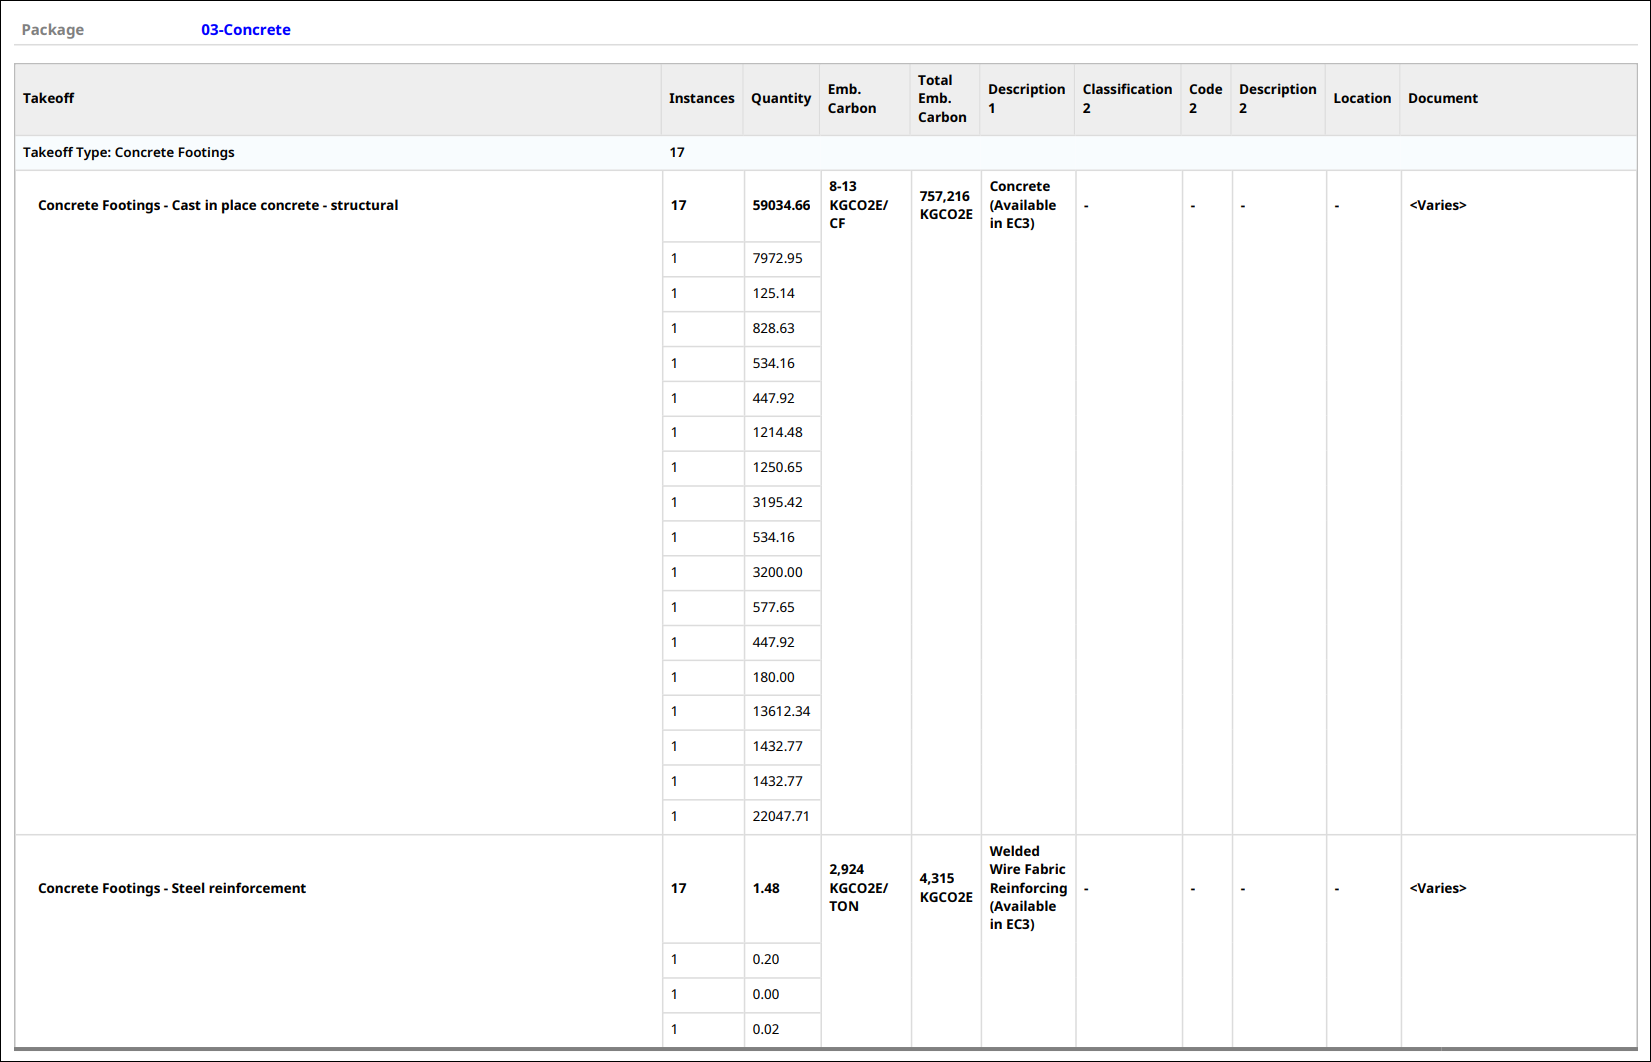The height and width of the screenshot is (1062, 1651).
Task: Click quantity value 1250.65
Action: tap(777, 467)
